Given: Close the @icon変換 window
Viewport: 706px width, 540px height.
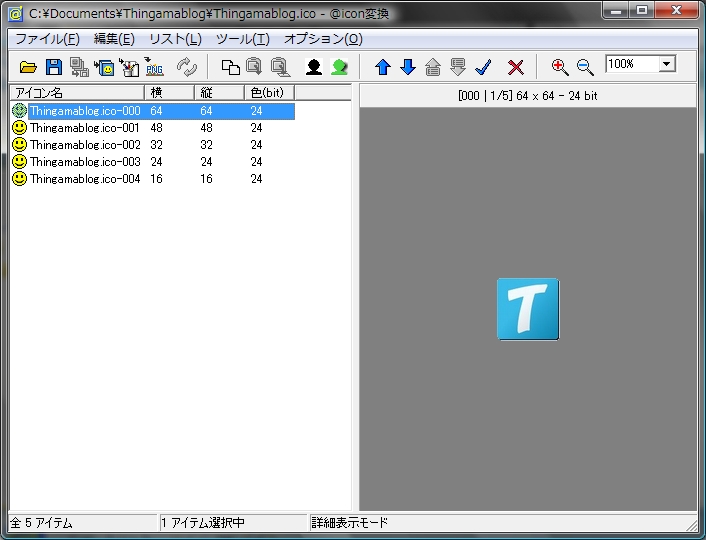Looking at the screenshot, I should pos(676,11).
